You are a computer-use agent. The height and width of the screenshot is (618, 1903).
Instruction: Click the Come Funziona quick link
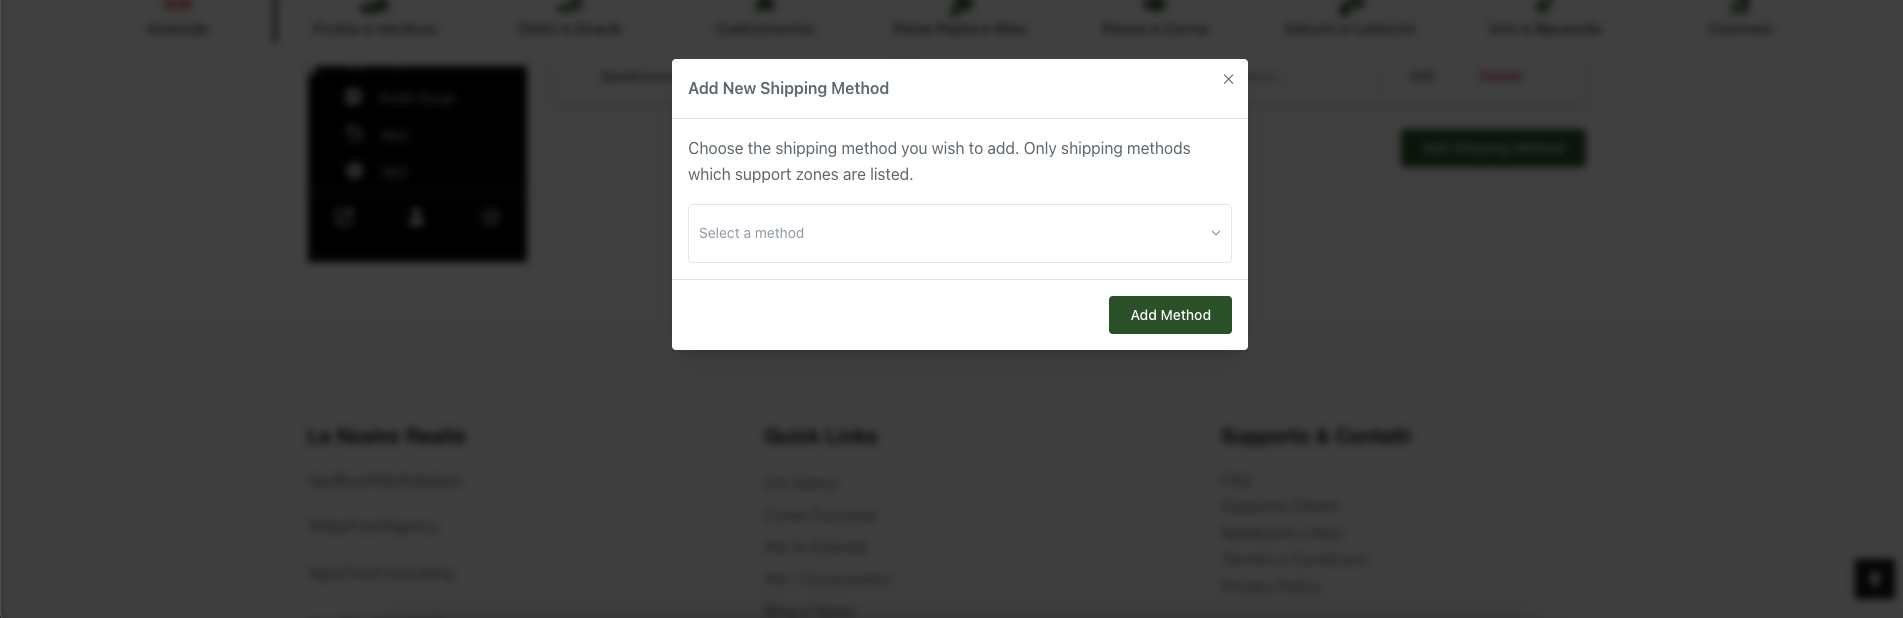pyautogui.click(x=821, y=515)
